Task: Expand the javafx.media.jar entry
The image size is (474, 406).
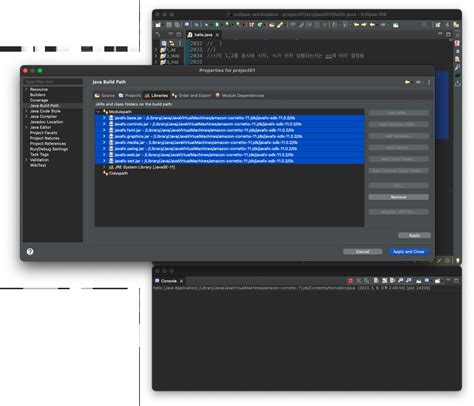Action: tap(104, 142)
